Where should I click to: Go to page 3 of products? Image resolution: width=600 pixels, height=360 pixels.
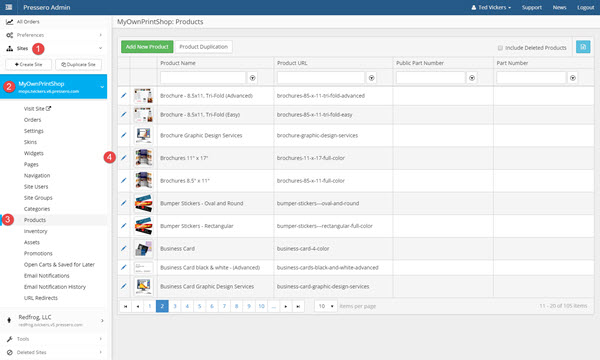tap(174, 306)
